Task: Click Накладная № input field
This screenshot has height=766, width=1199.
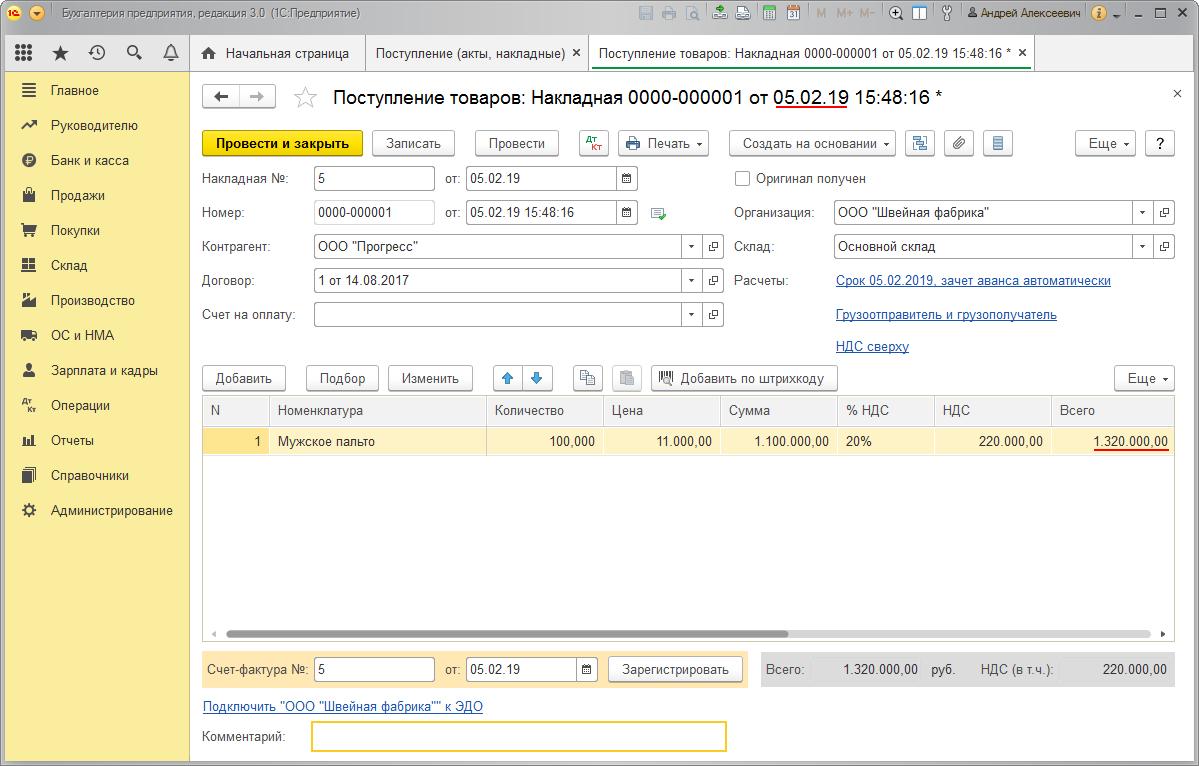Action: coord(374,179)
